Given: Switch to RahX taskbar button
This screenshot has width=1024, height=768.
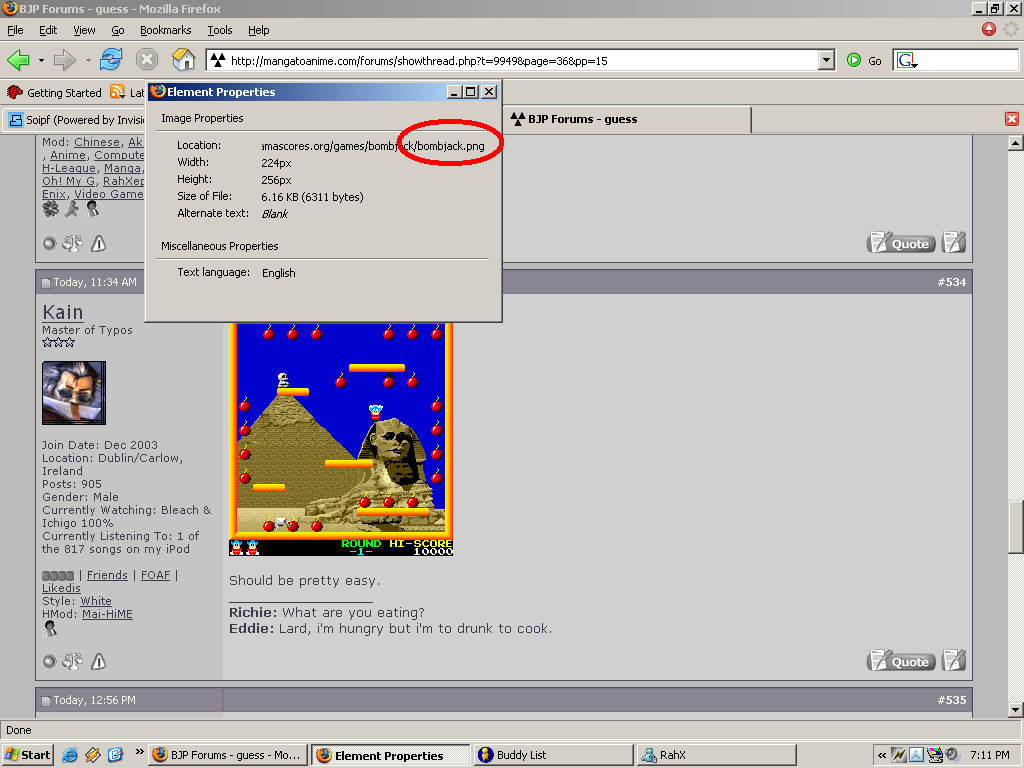Looking at the screenshot, I should 716,755.
